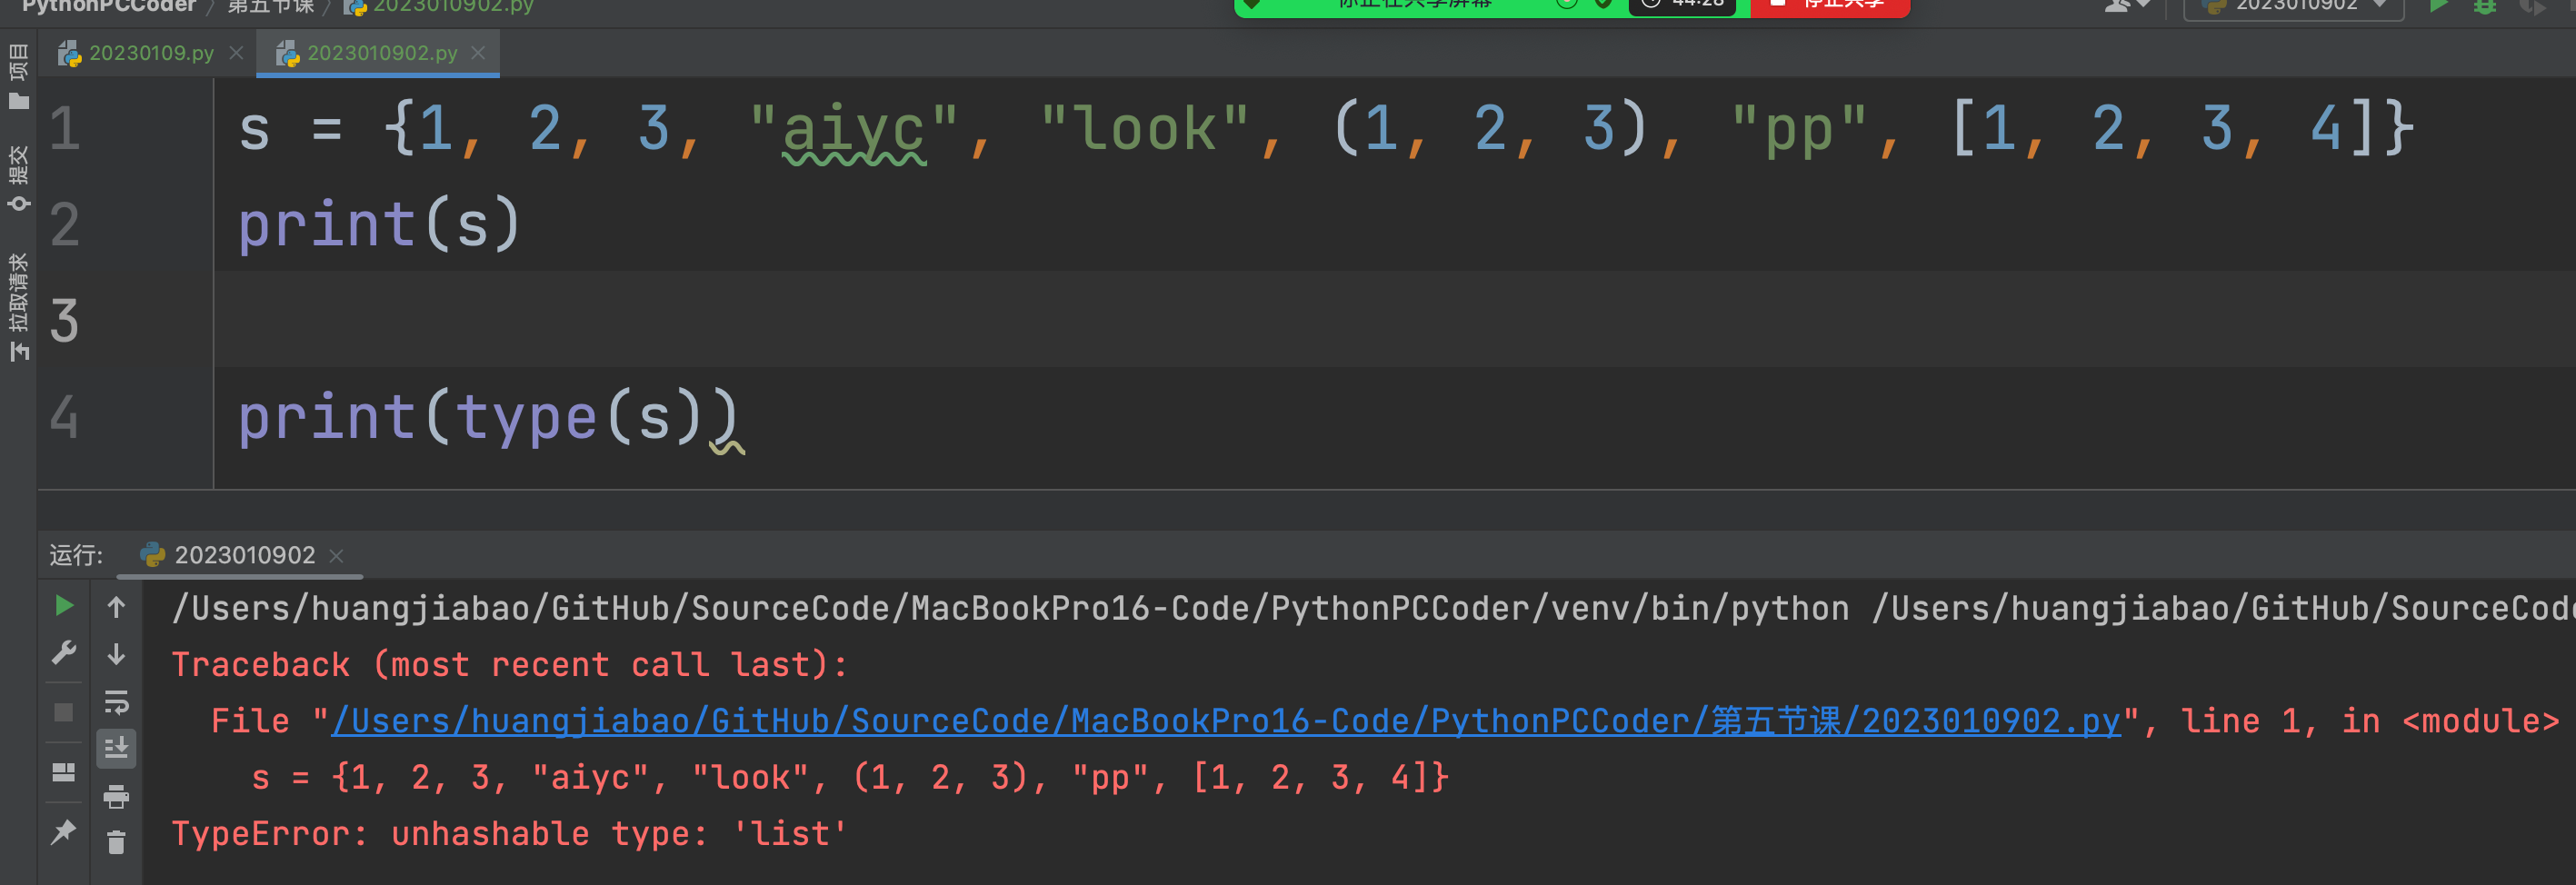Open the user account dropdown in toolbar
The height and width of the screenshot is (885, 2576).
2127,6
